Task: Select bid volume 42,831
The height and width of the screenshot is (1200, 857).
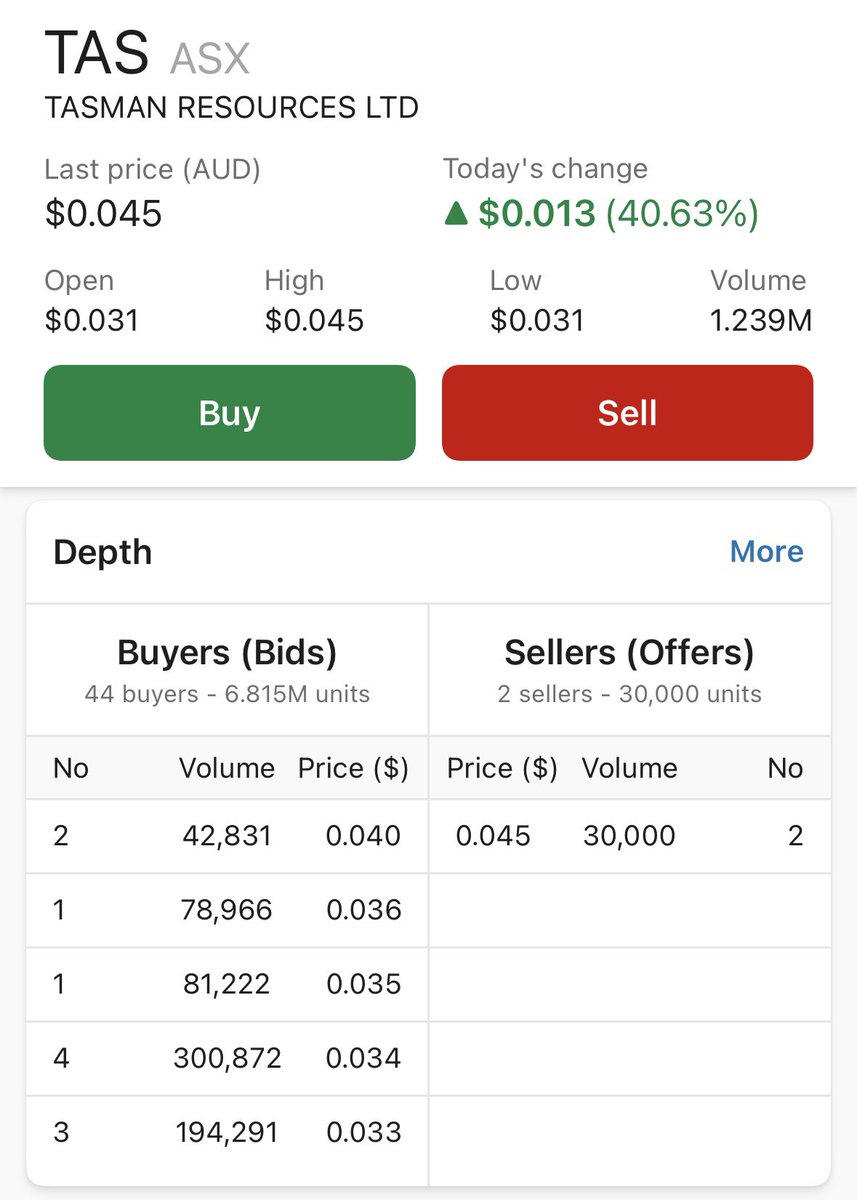Action: click(x=228, y=836)
